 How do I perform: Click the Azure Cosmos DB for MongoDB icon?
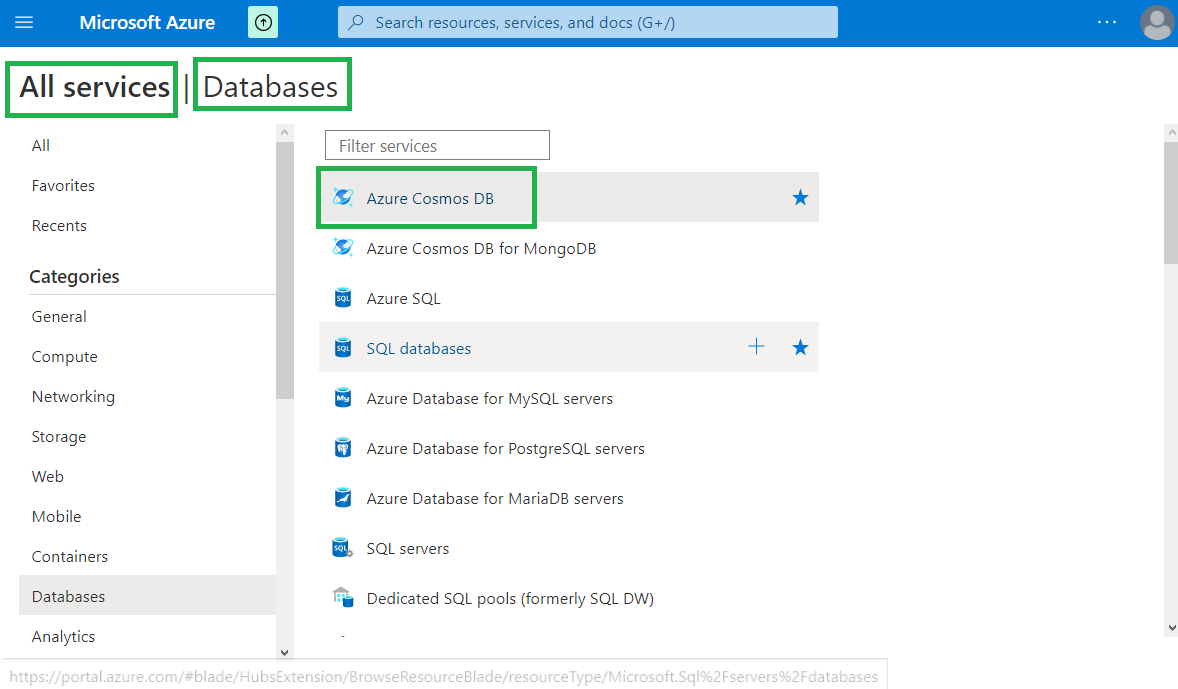pos(343,247)
